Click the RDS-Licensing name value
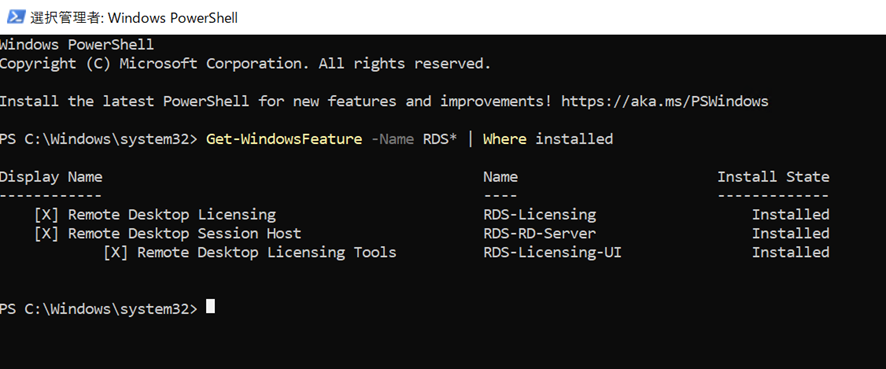Image resolution: width=886 pixels, height=369 pixels. (540, 215)
